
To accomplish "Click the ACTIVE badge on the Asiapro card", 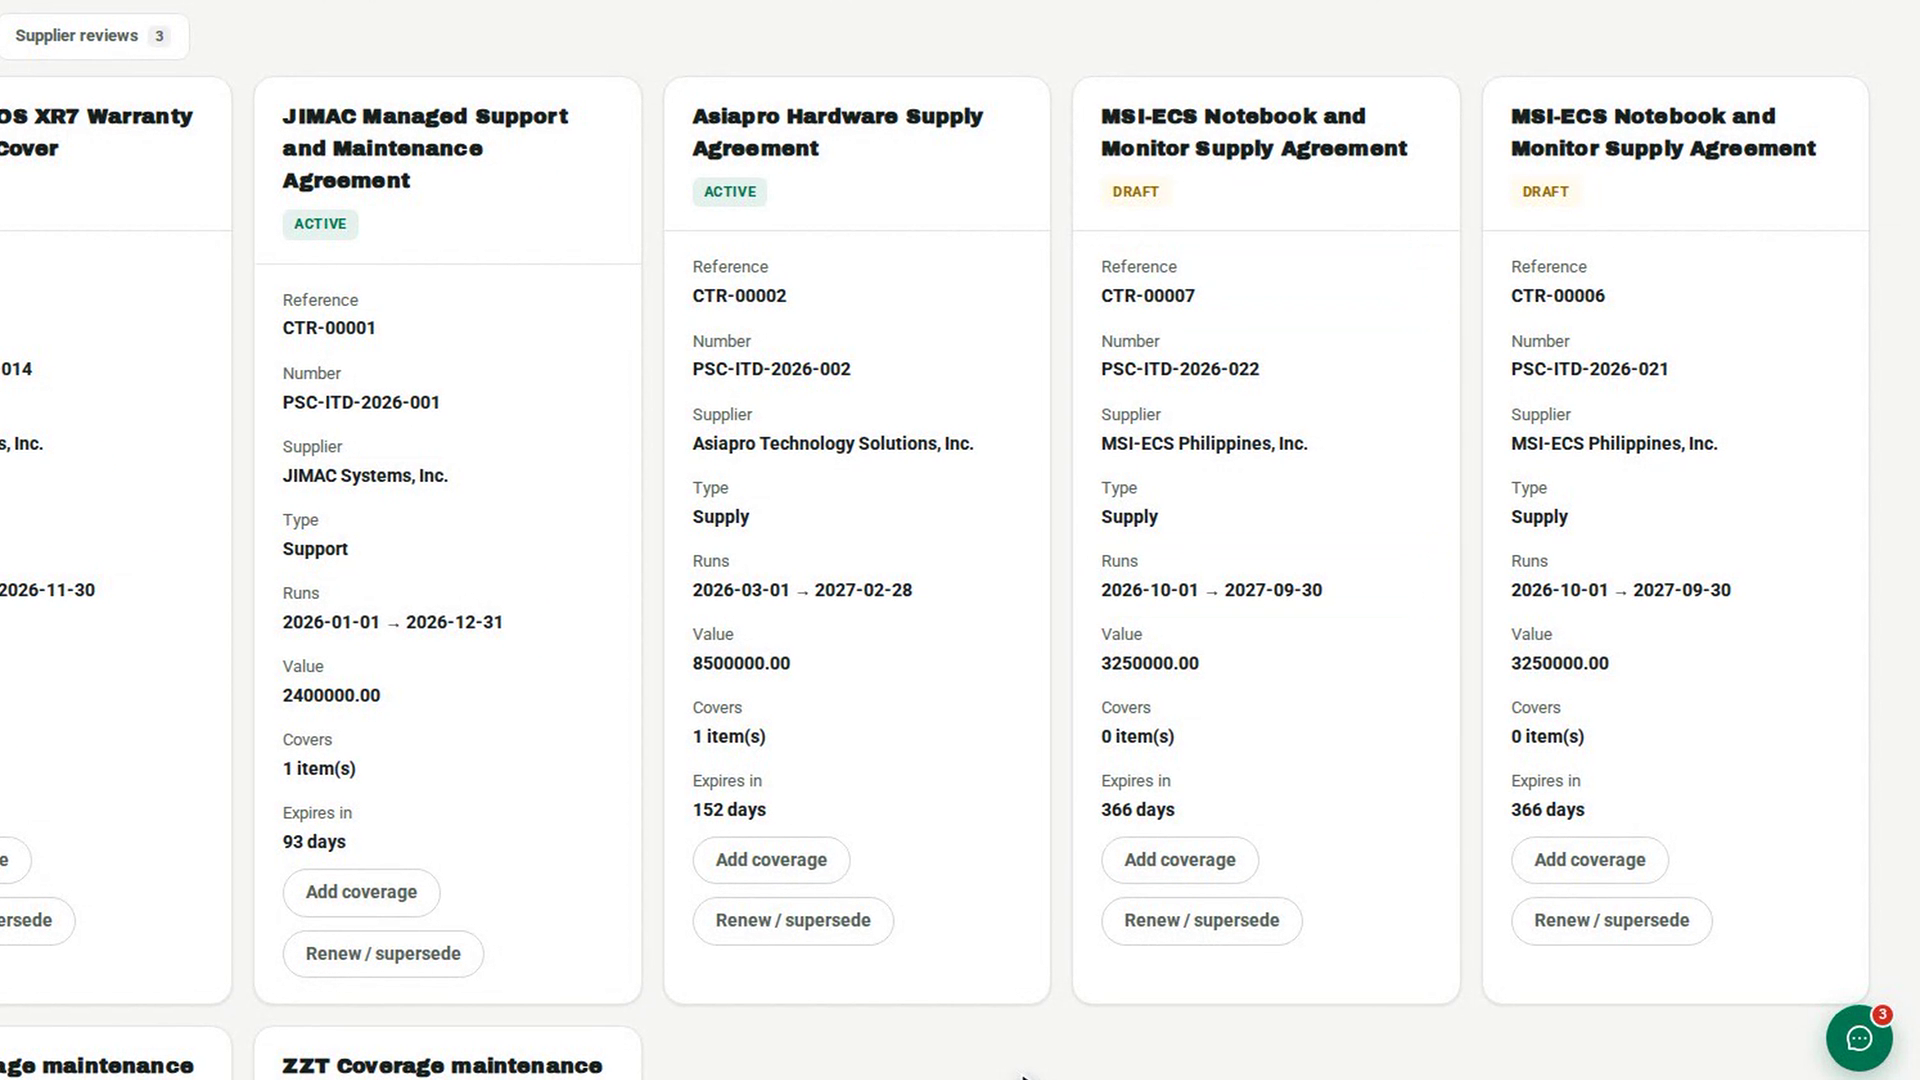I will pyautogui.click(x=730, y=192).
